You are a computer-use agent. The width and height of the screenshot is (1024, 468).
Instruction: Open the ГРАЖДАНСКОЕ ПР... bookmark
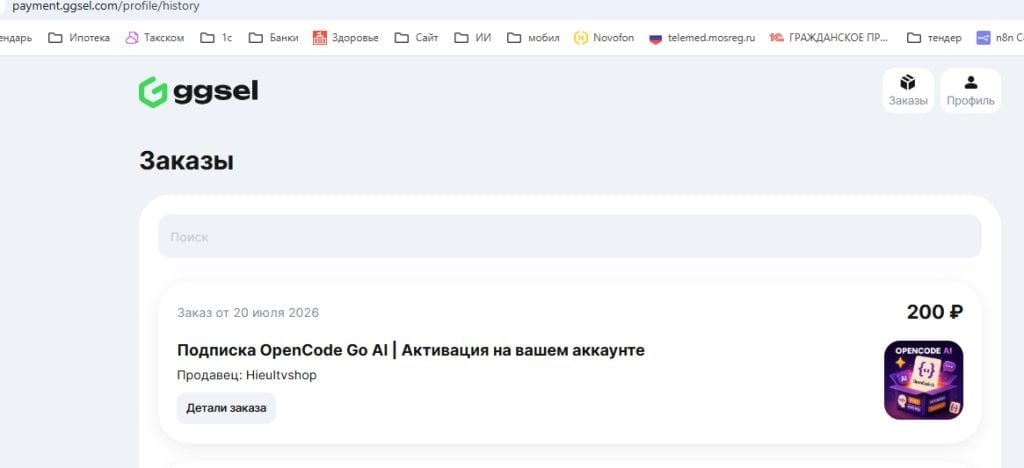tap(829, 38)
